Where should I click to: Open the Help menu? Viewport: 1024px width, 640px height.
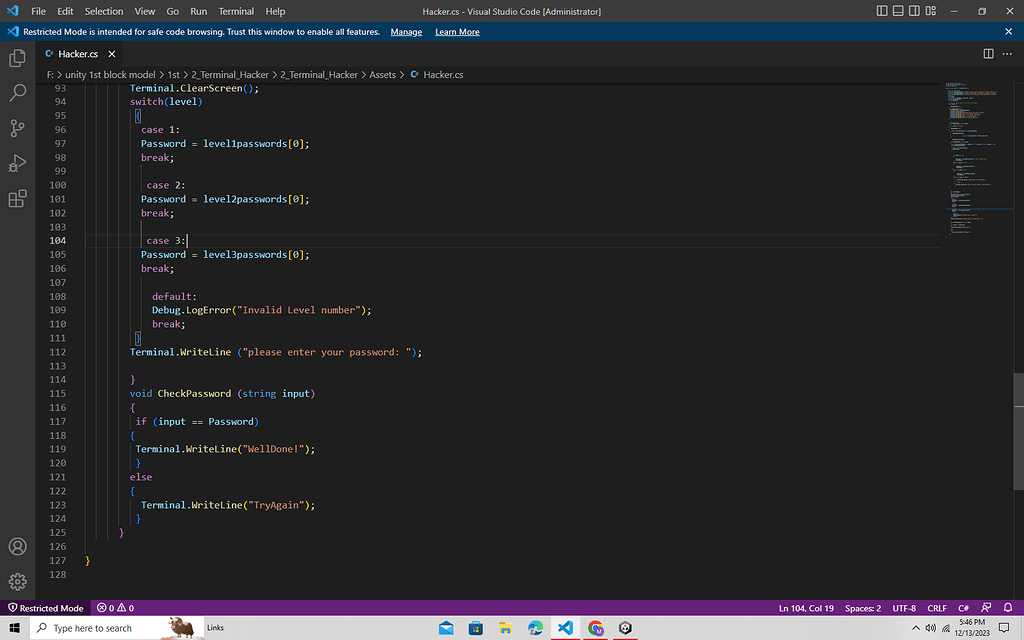tap(275, 11)
